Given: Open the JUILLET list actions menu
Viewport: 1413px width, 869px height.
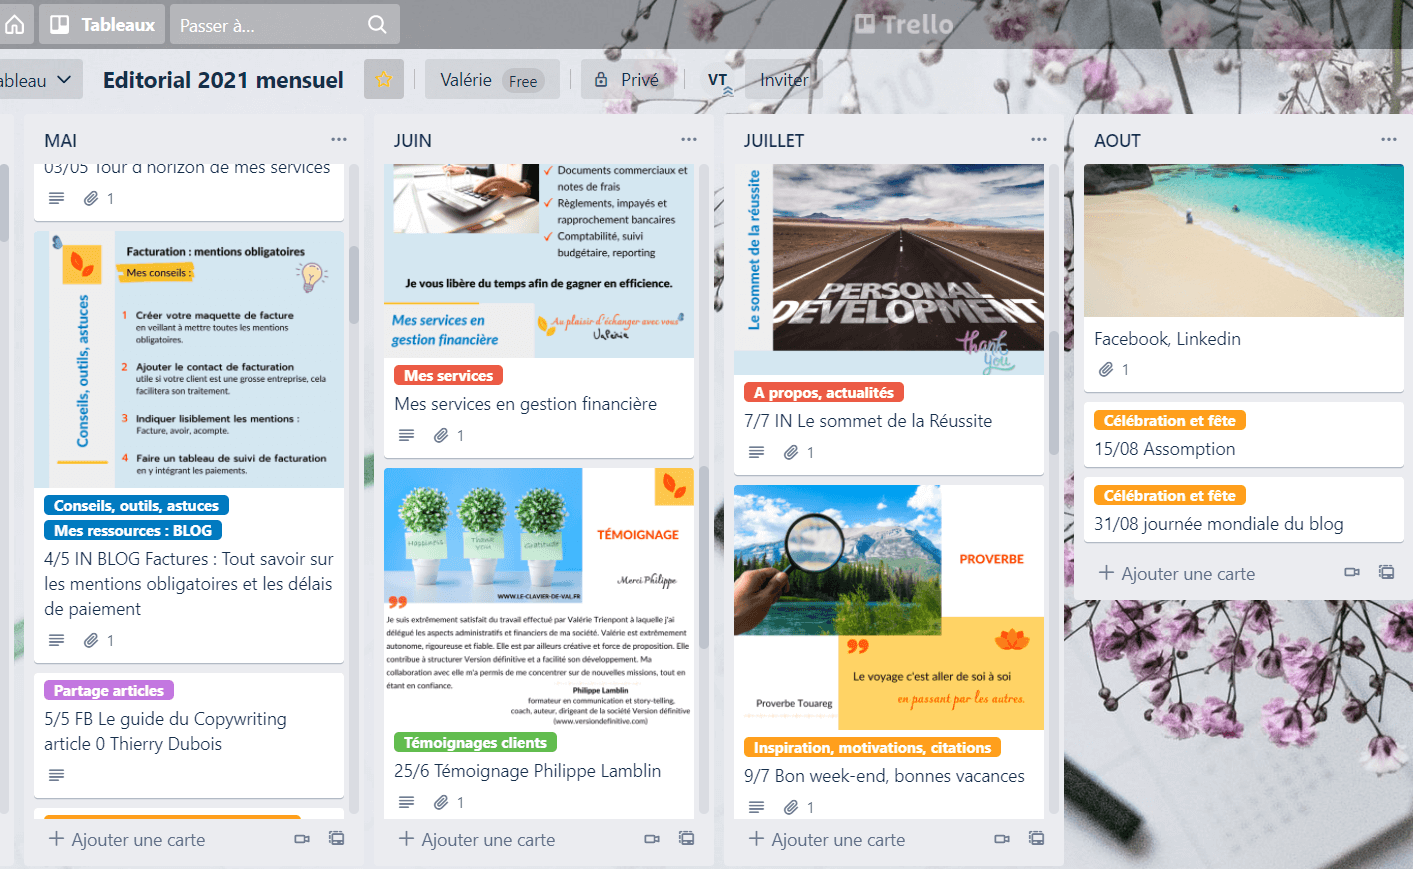Looking at the screenshot, I should pyautogui.click(x=1039, y=140).
